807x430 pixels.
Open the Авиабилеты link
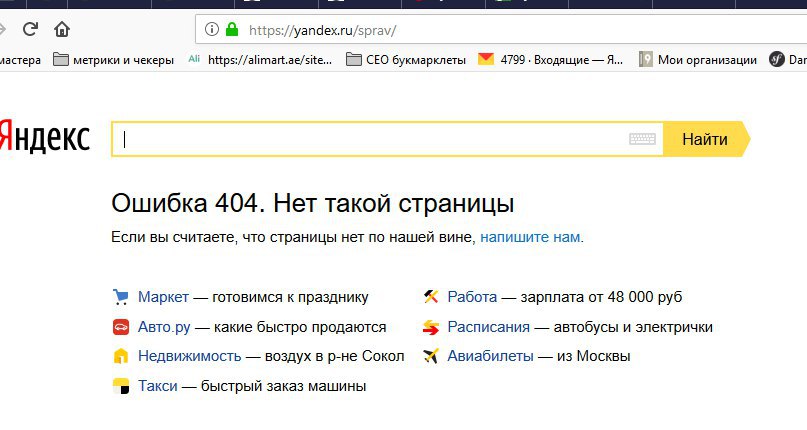point(490,356)
